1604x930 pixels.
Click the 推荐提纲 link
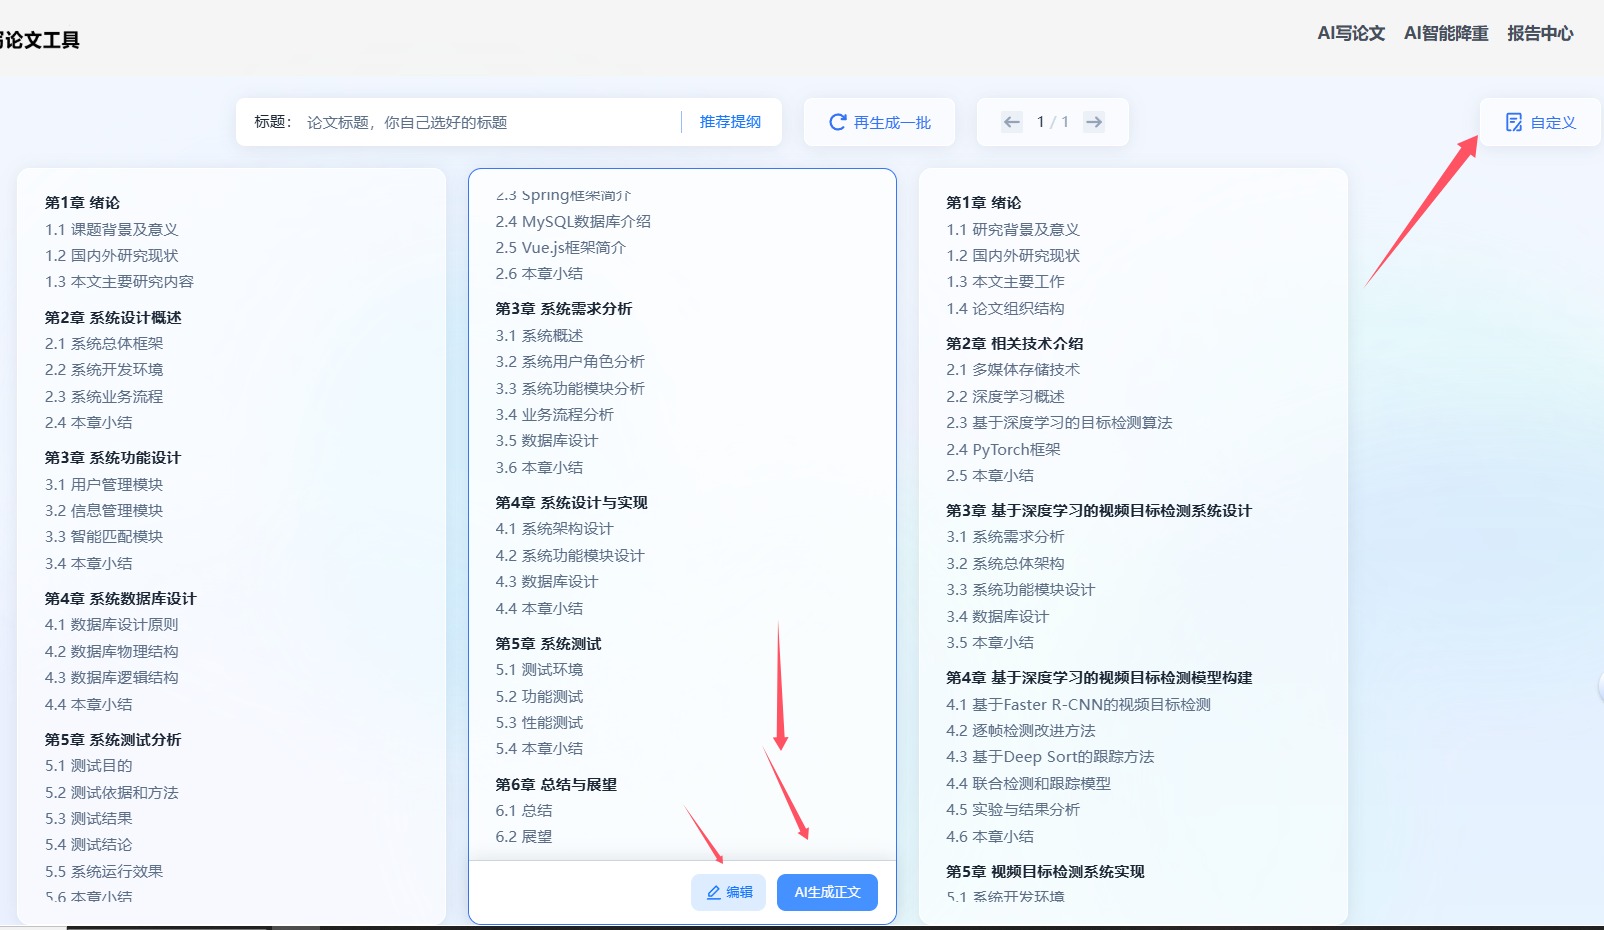(x=730, y=122)
